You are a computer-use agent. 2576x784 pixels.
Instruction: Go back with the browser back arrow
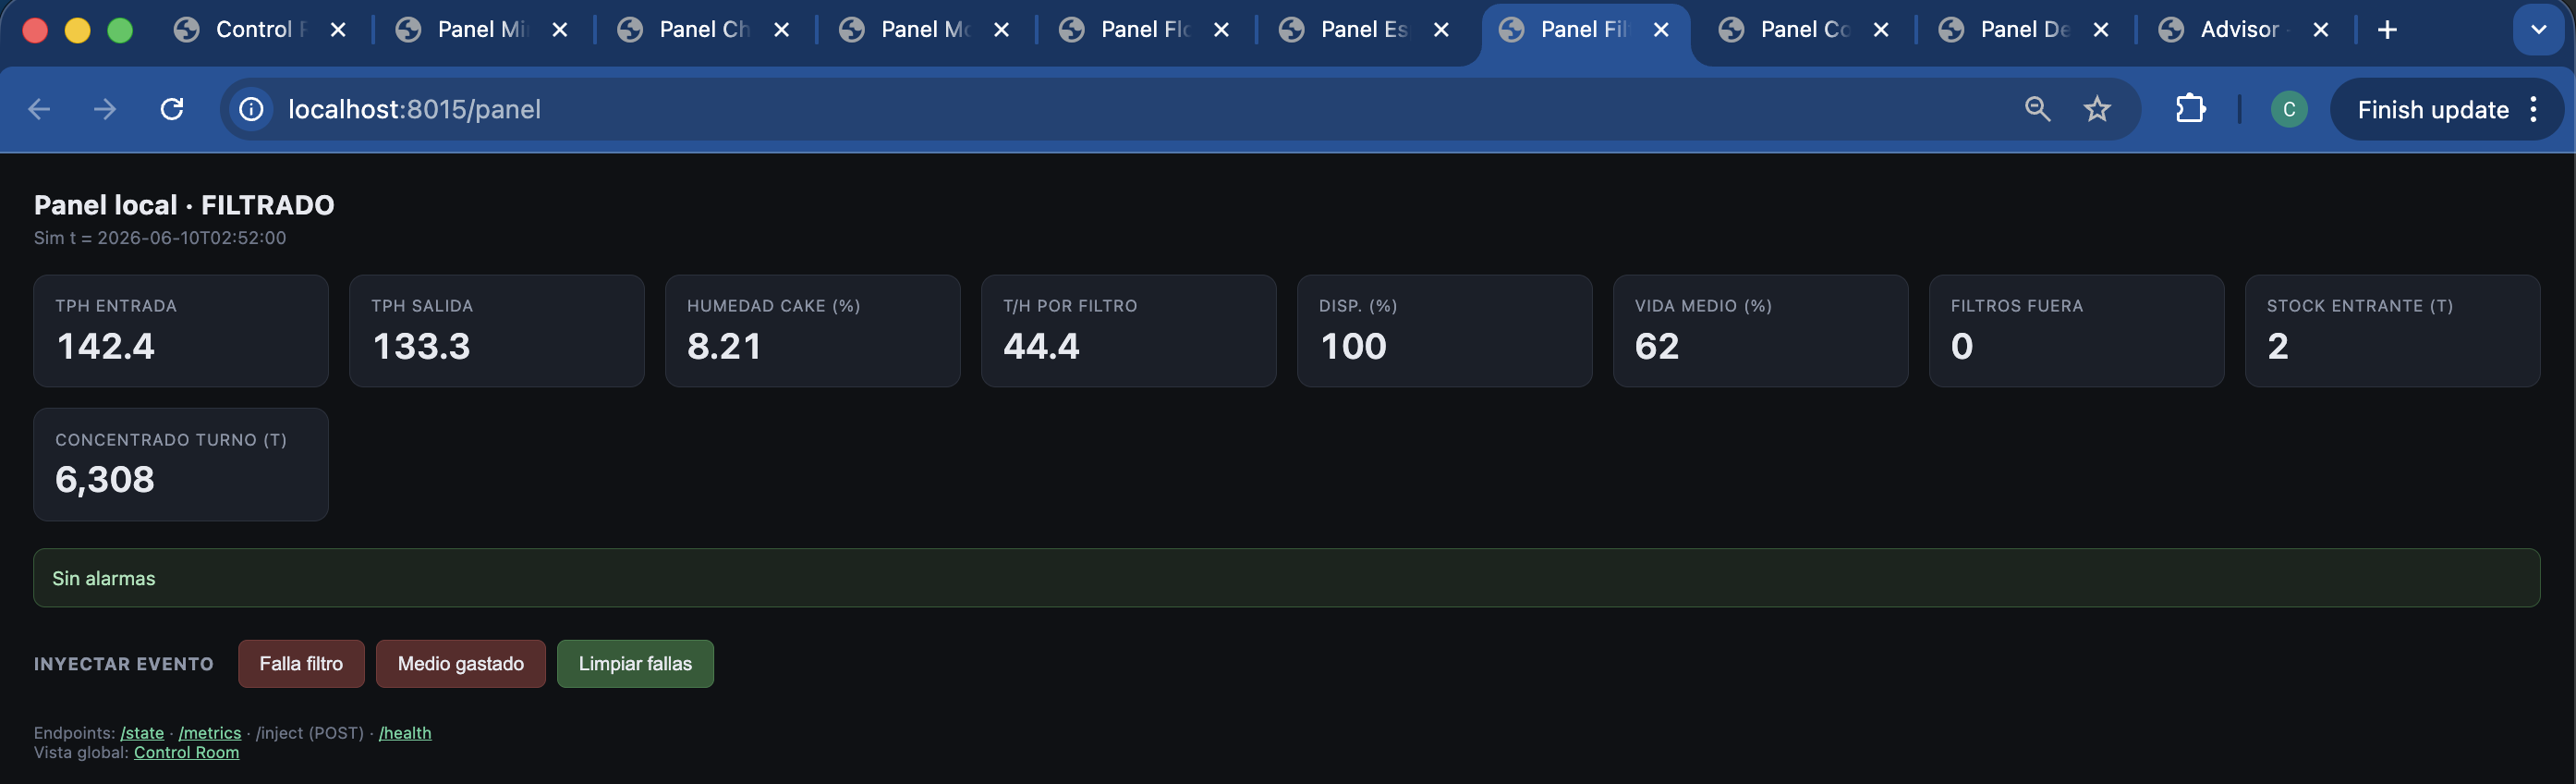click(39, 109)
